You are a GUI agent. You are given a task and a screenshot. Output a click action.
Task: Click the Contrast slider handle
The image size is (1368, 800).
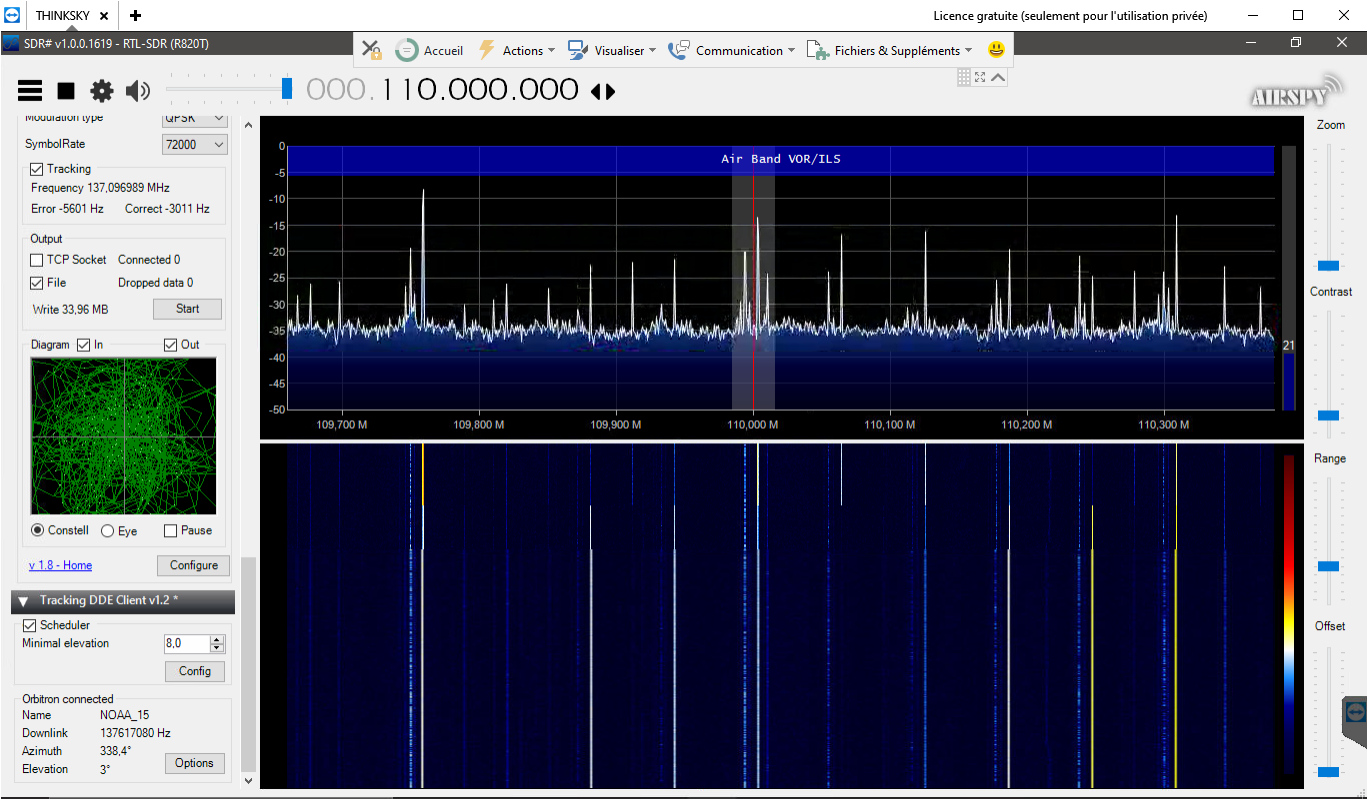[1328, 415]
